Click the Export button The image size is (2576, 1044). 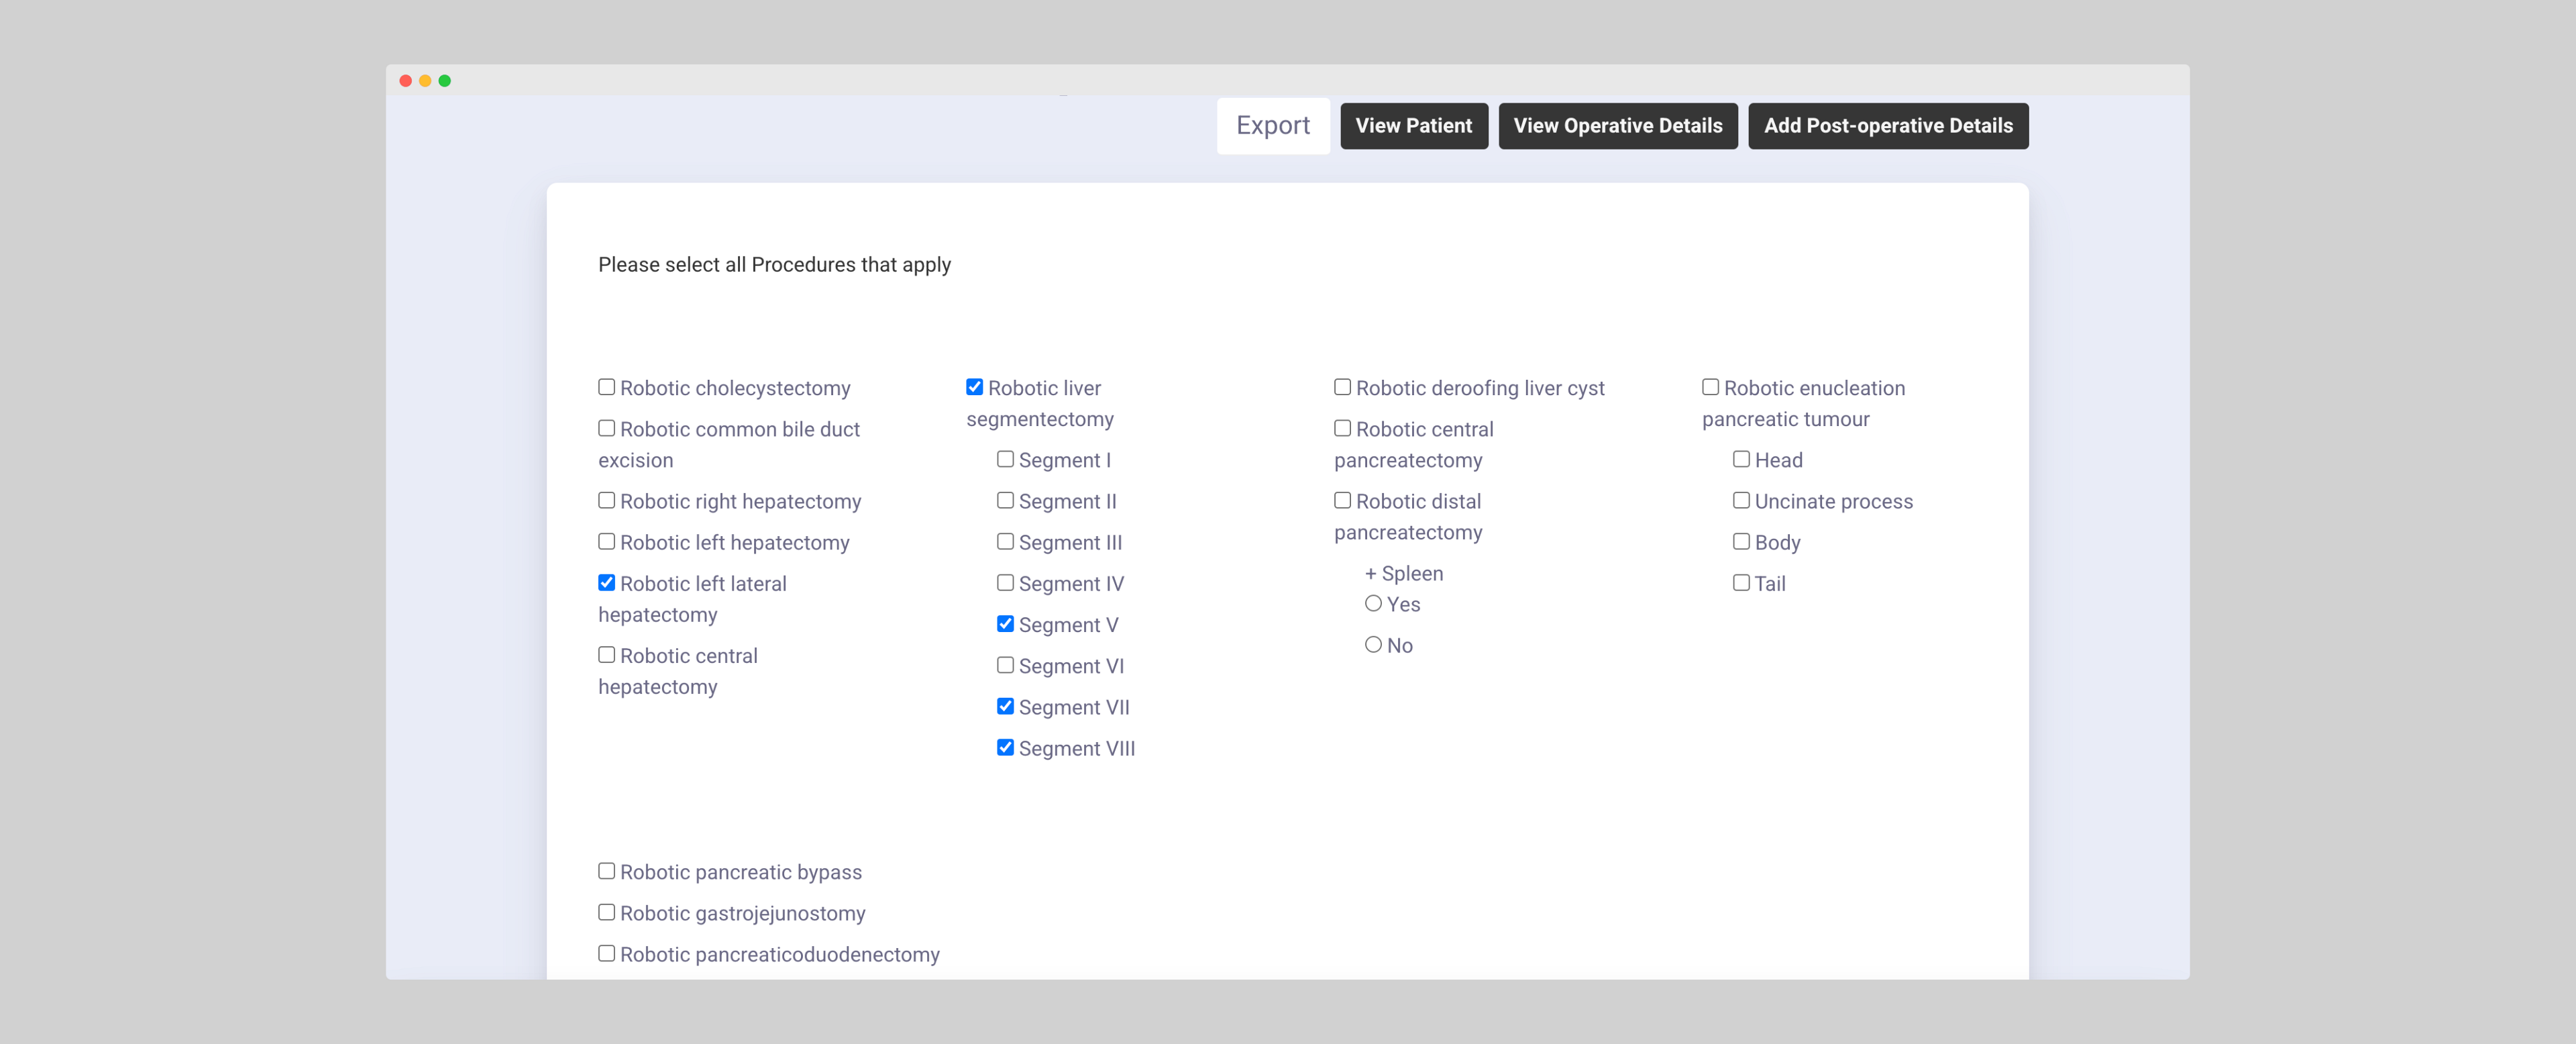(1272, 126)
